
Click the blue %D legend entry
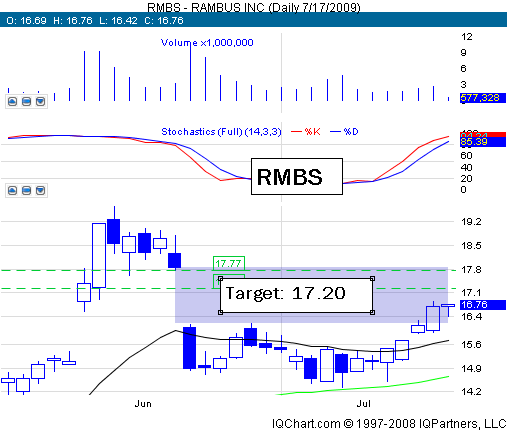(344, 132)
